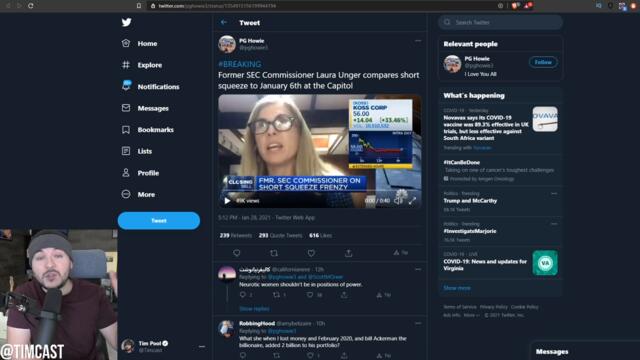Open options menu on 'Neurotic women' reply
Viewport: 640px width, 360px height.
pos(418,269)
